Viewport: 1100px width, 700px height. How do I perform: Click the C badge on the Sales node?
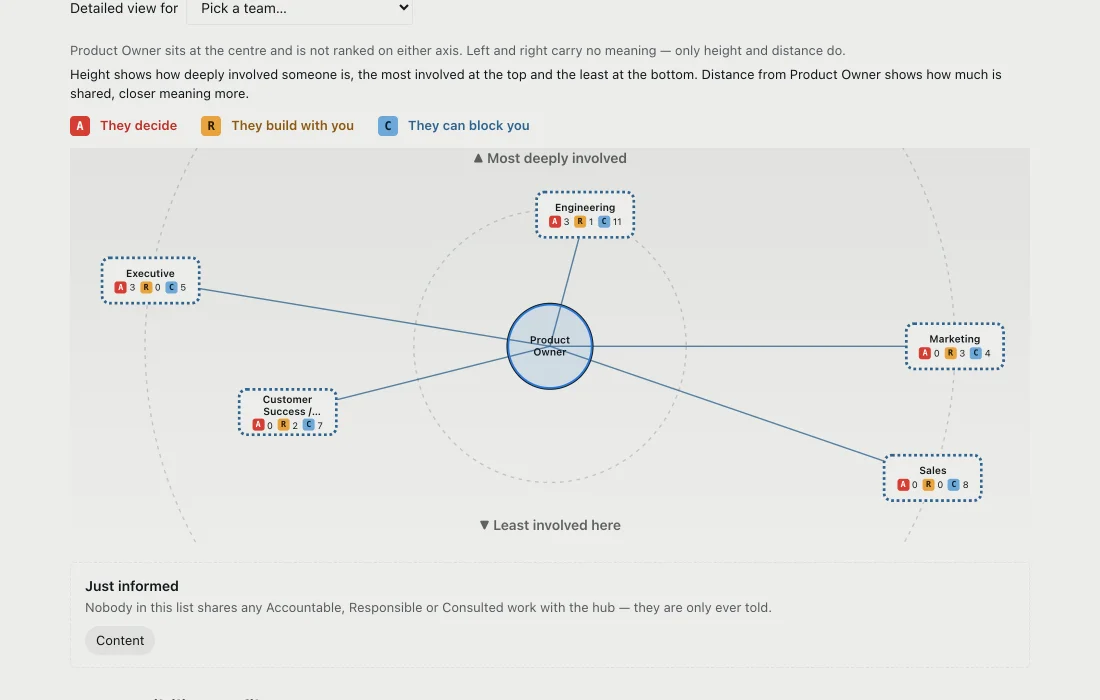(953, 485)
